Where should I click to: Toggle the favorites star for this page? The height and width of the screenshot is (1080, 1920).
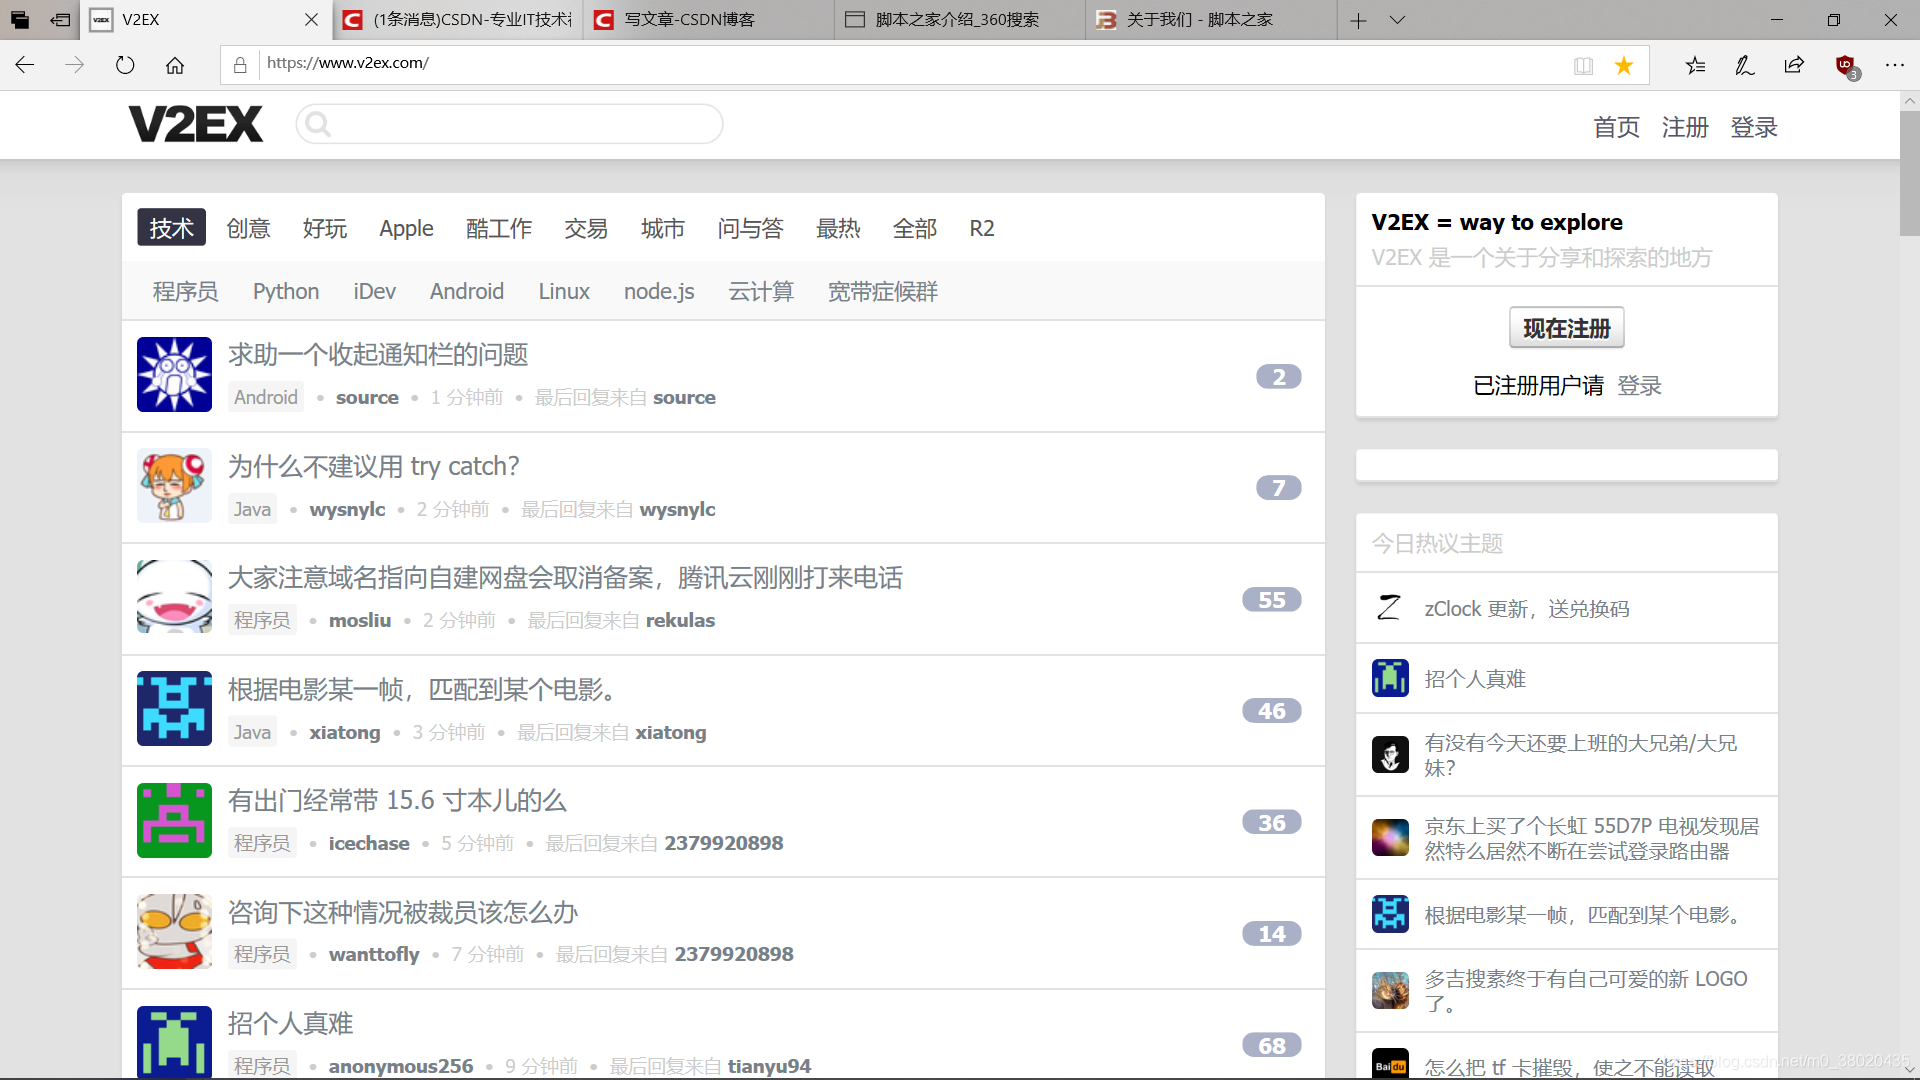click(1624, 64)
